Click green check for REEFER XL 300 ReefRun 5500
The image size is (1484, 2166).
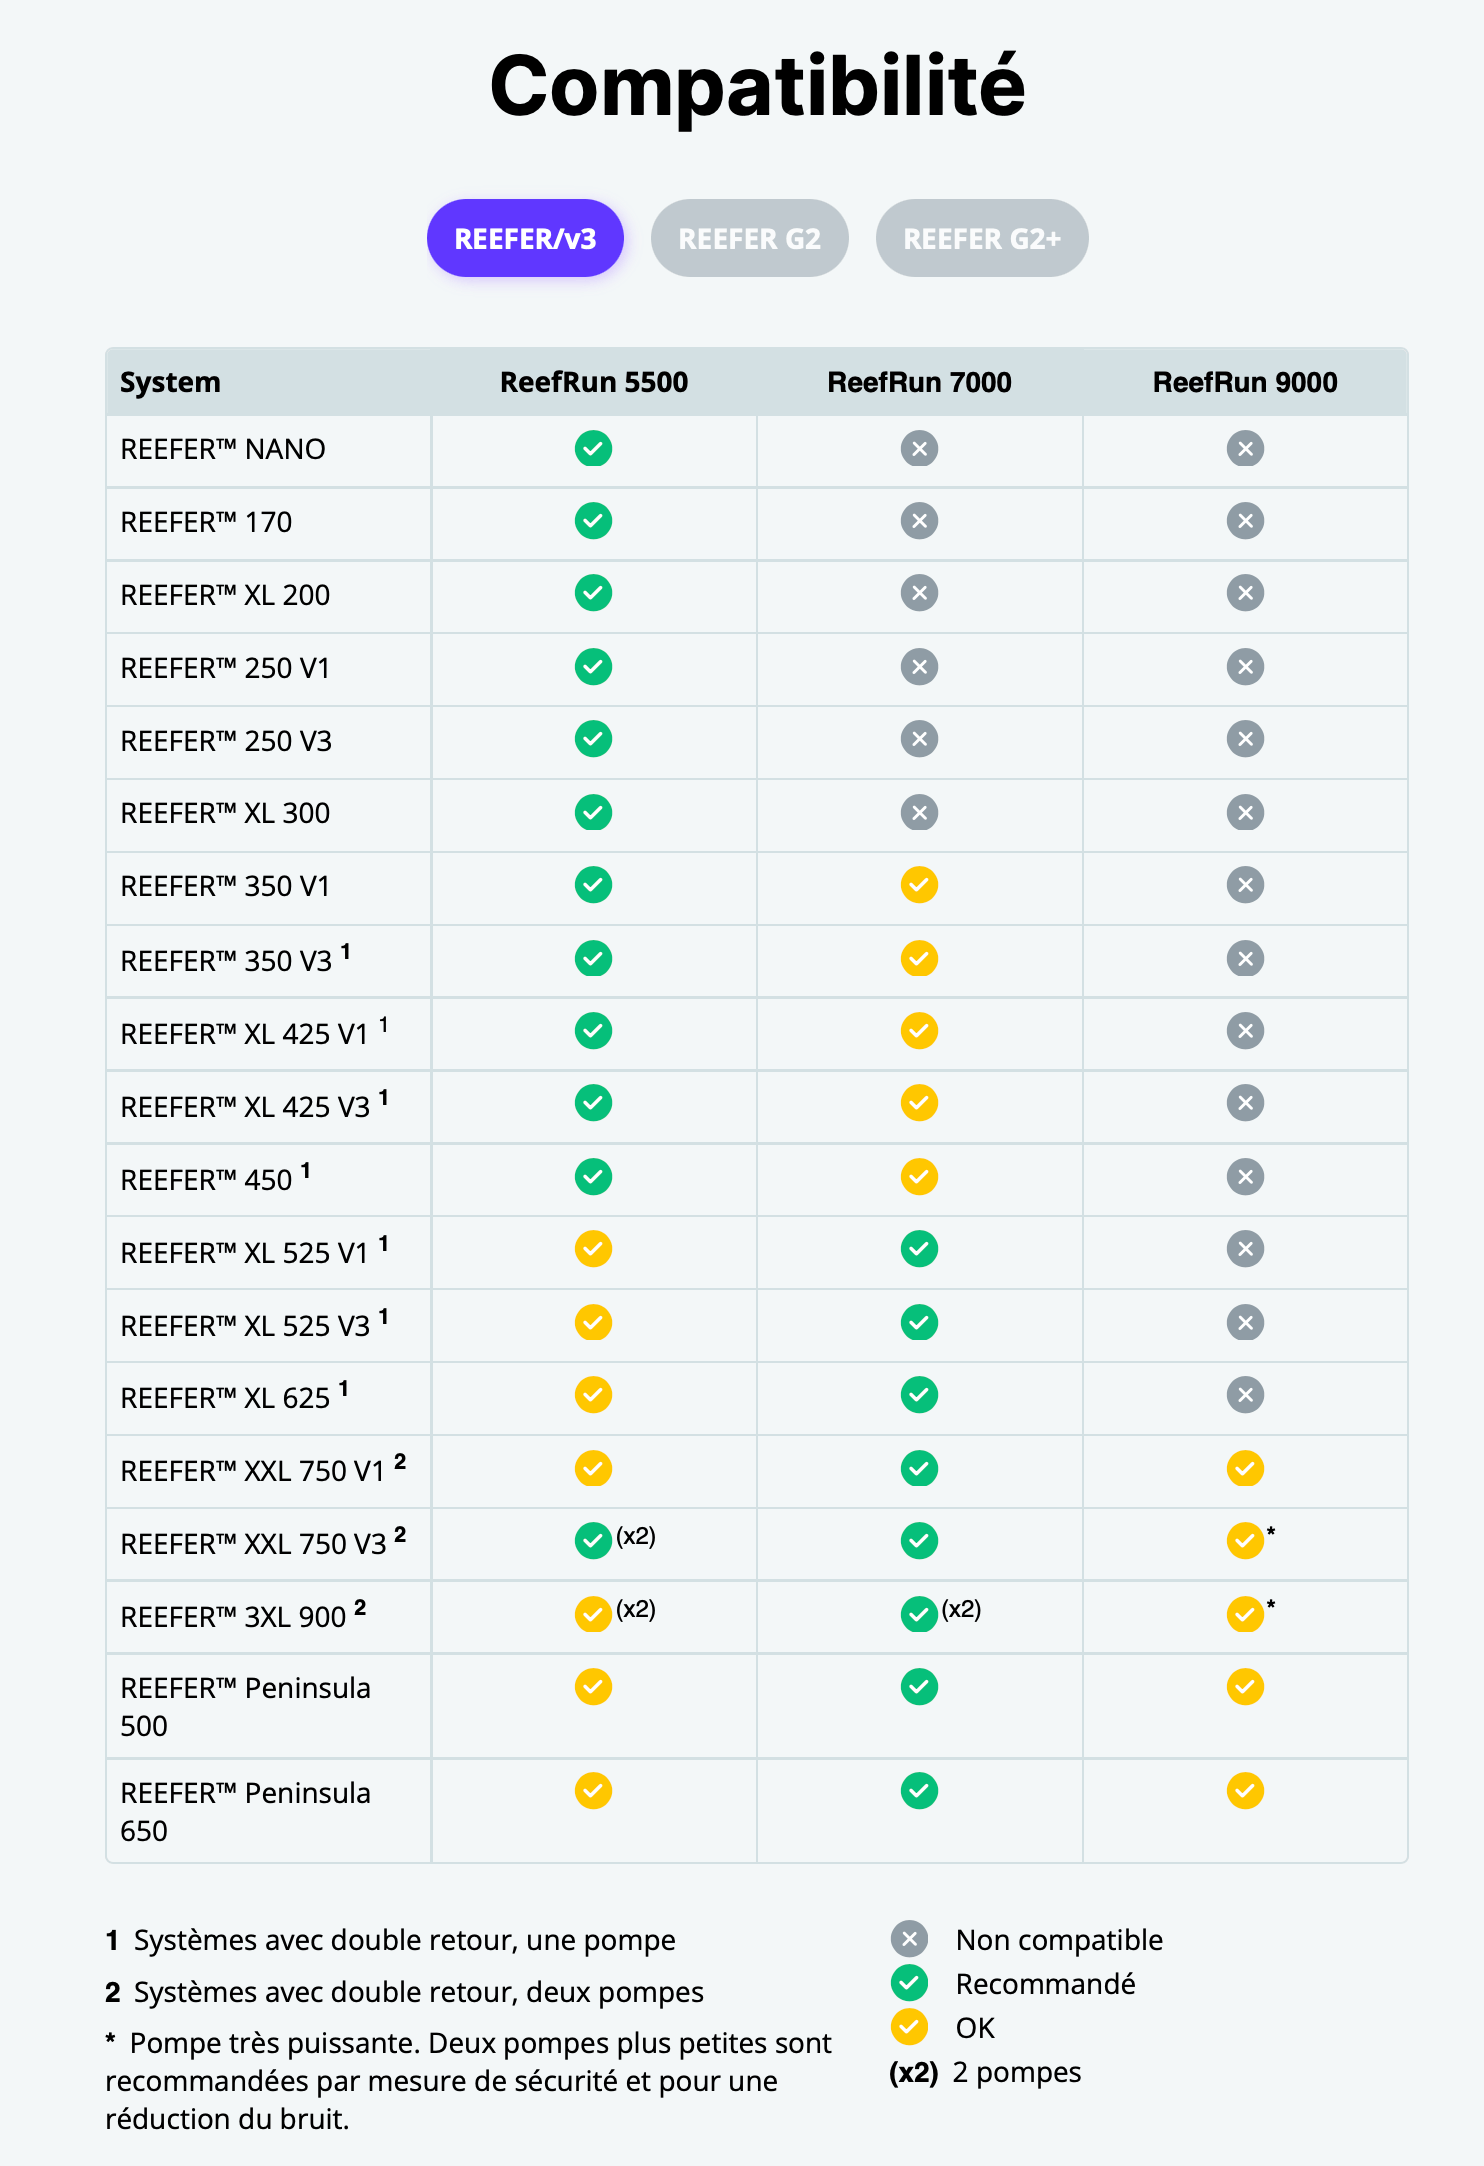pos(593,813)
